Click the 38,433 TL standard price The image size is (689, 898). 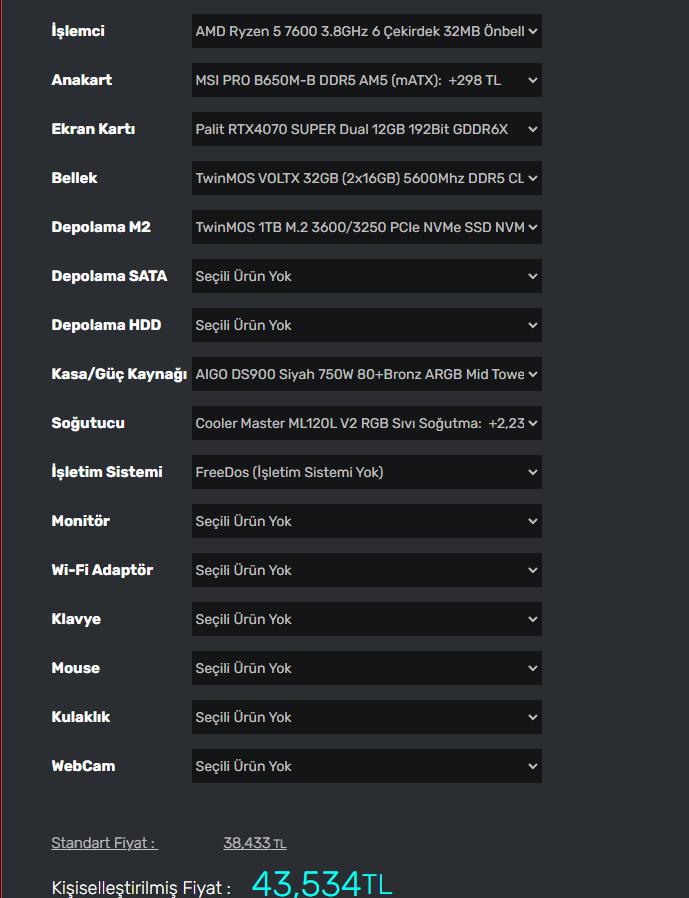tap(254, 843)
